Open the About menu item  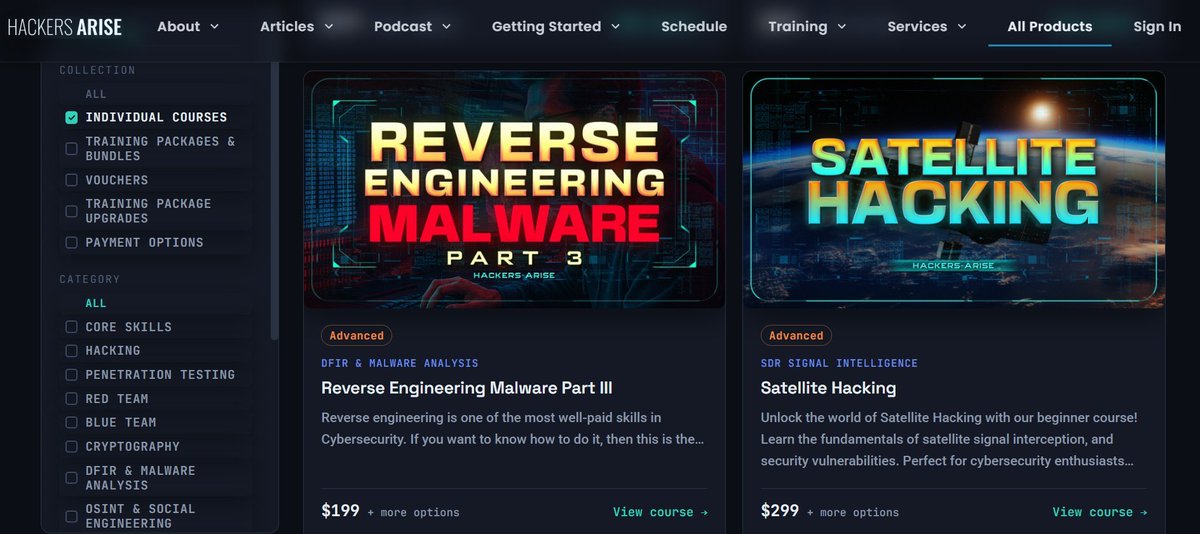click(x=179, y=27)
